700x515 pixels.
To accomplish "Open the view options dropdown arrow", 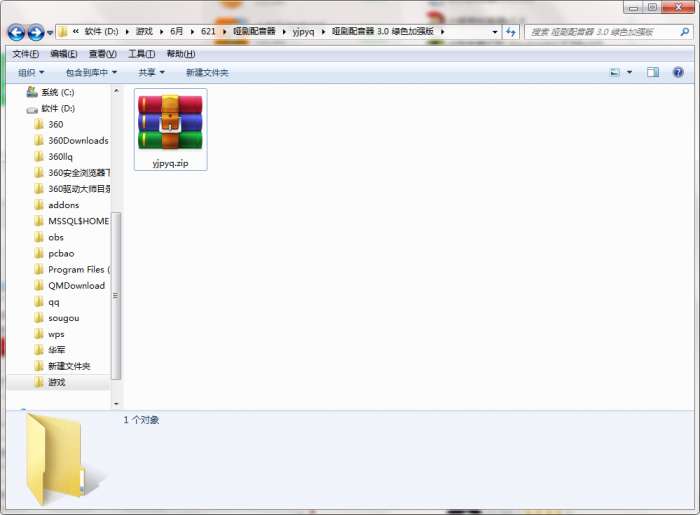I will (629, 72).
